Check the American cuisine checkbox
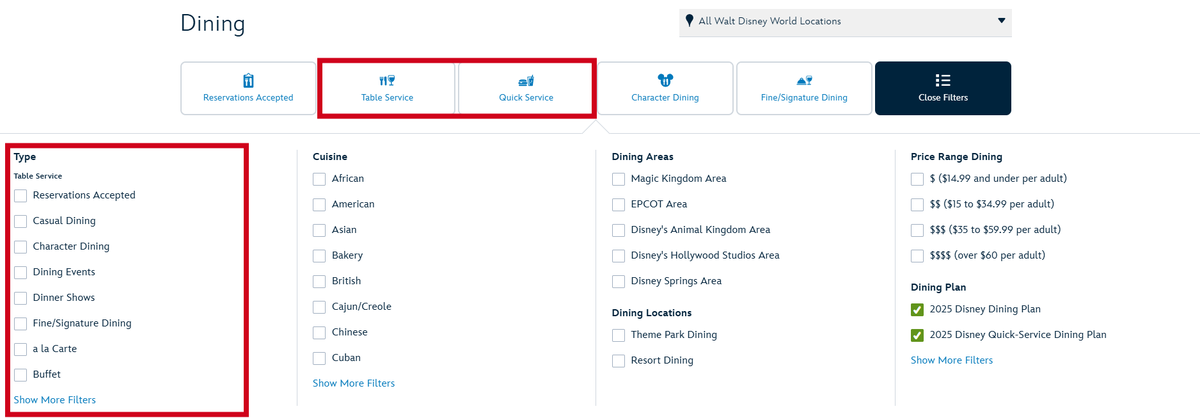This screenshot has width=1200, height=418. click(320, 204)
